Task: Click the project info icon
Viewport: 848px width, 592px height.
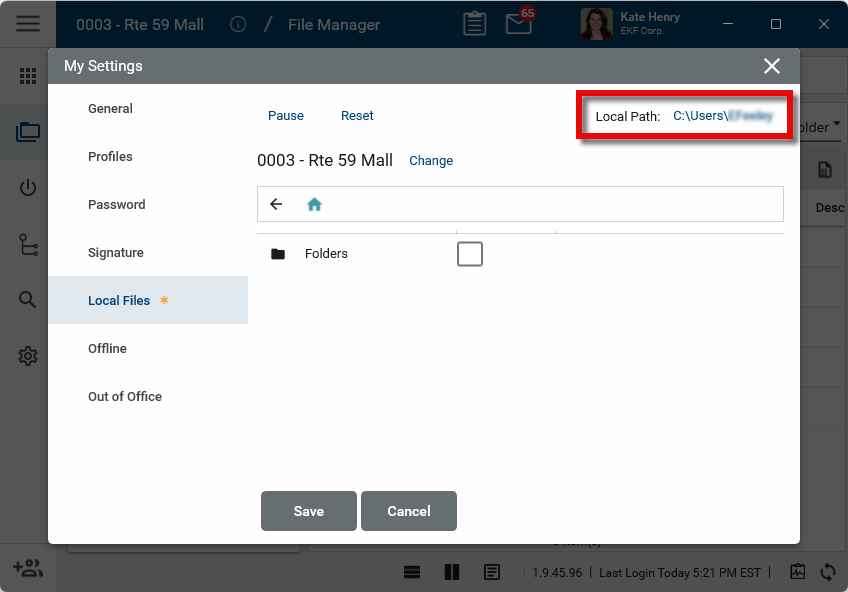Action: point(238,24)
